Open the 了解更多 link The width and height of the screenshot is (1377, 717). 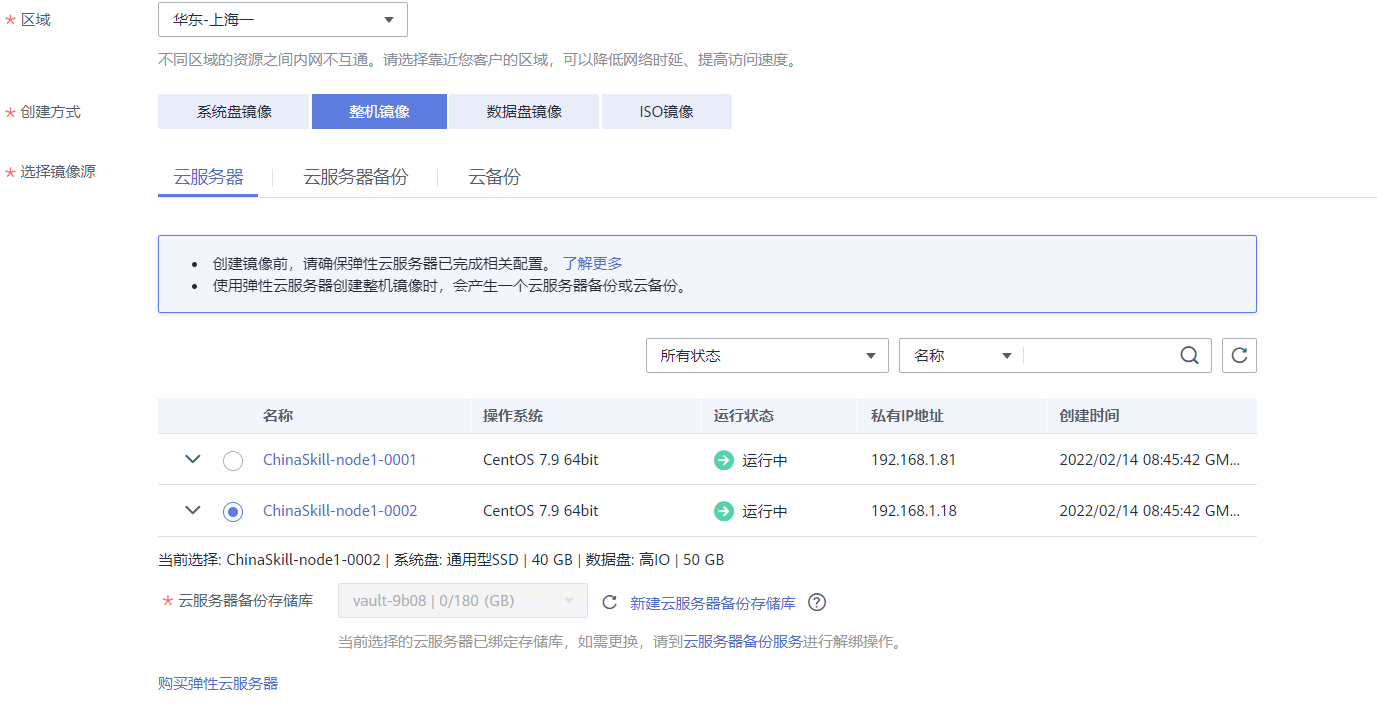pos(592,263)
